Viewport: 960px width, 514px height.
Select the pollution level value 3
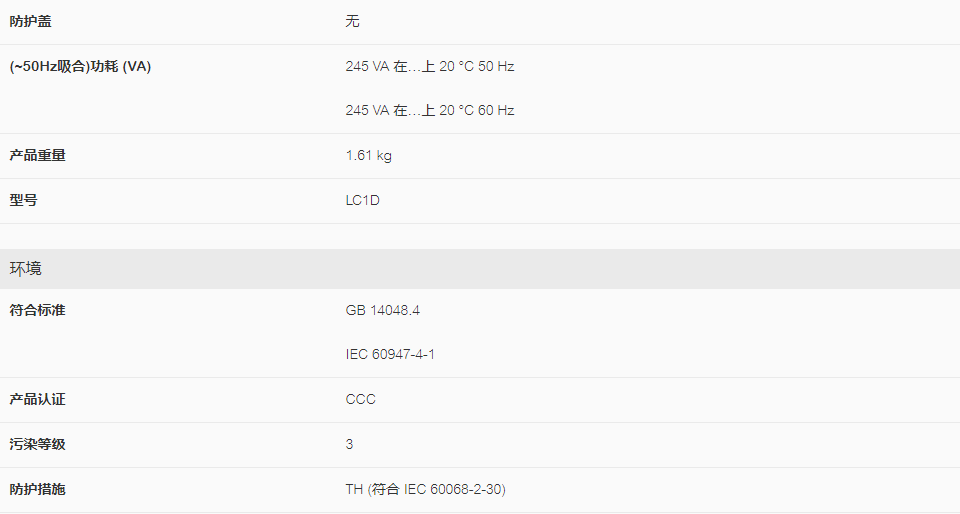coord(349,444)
